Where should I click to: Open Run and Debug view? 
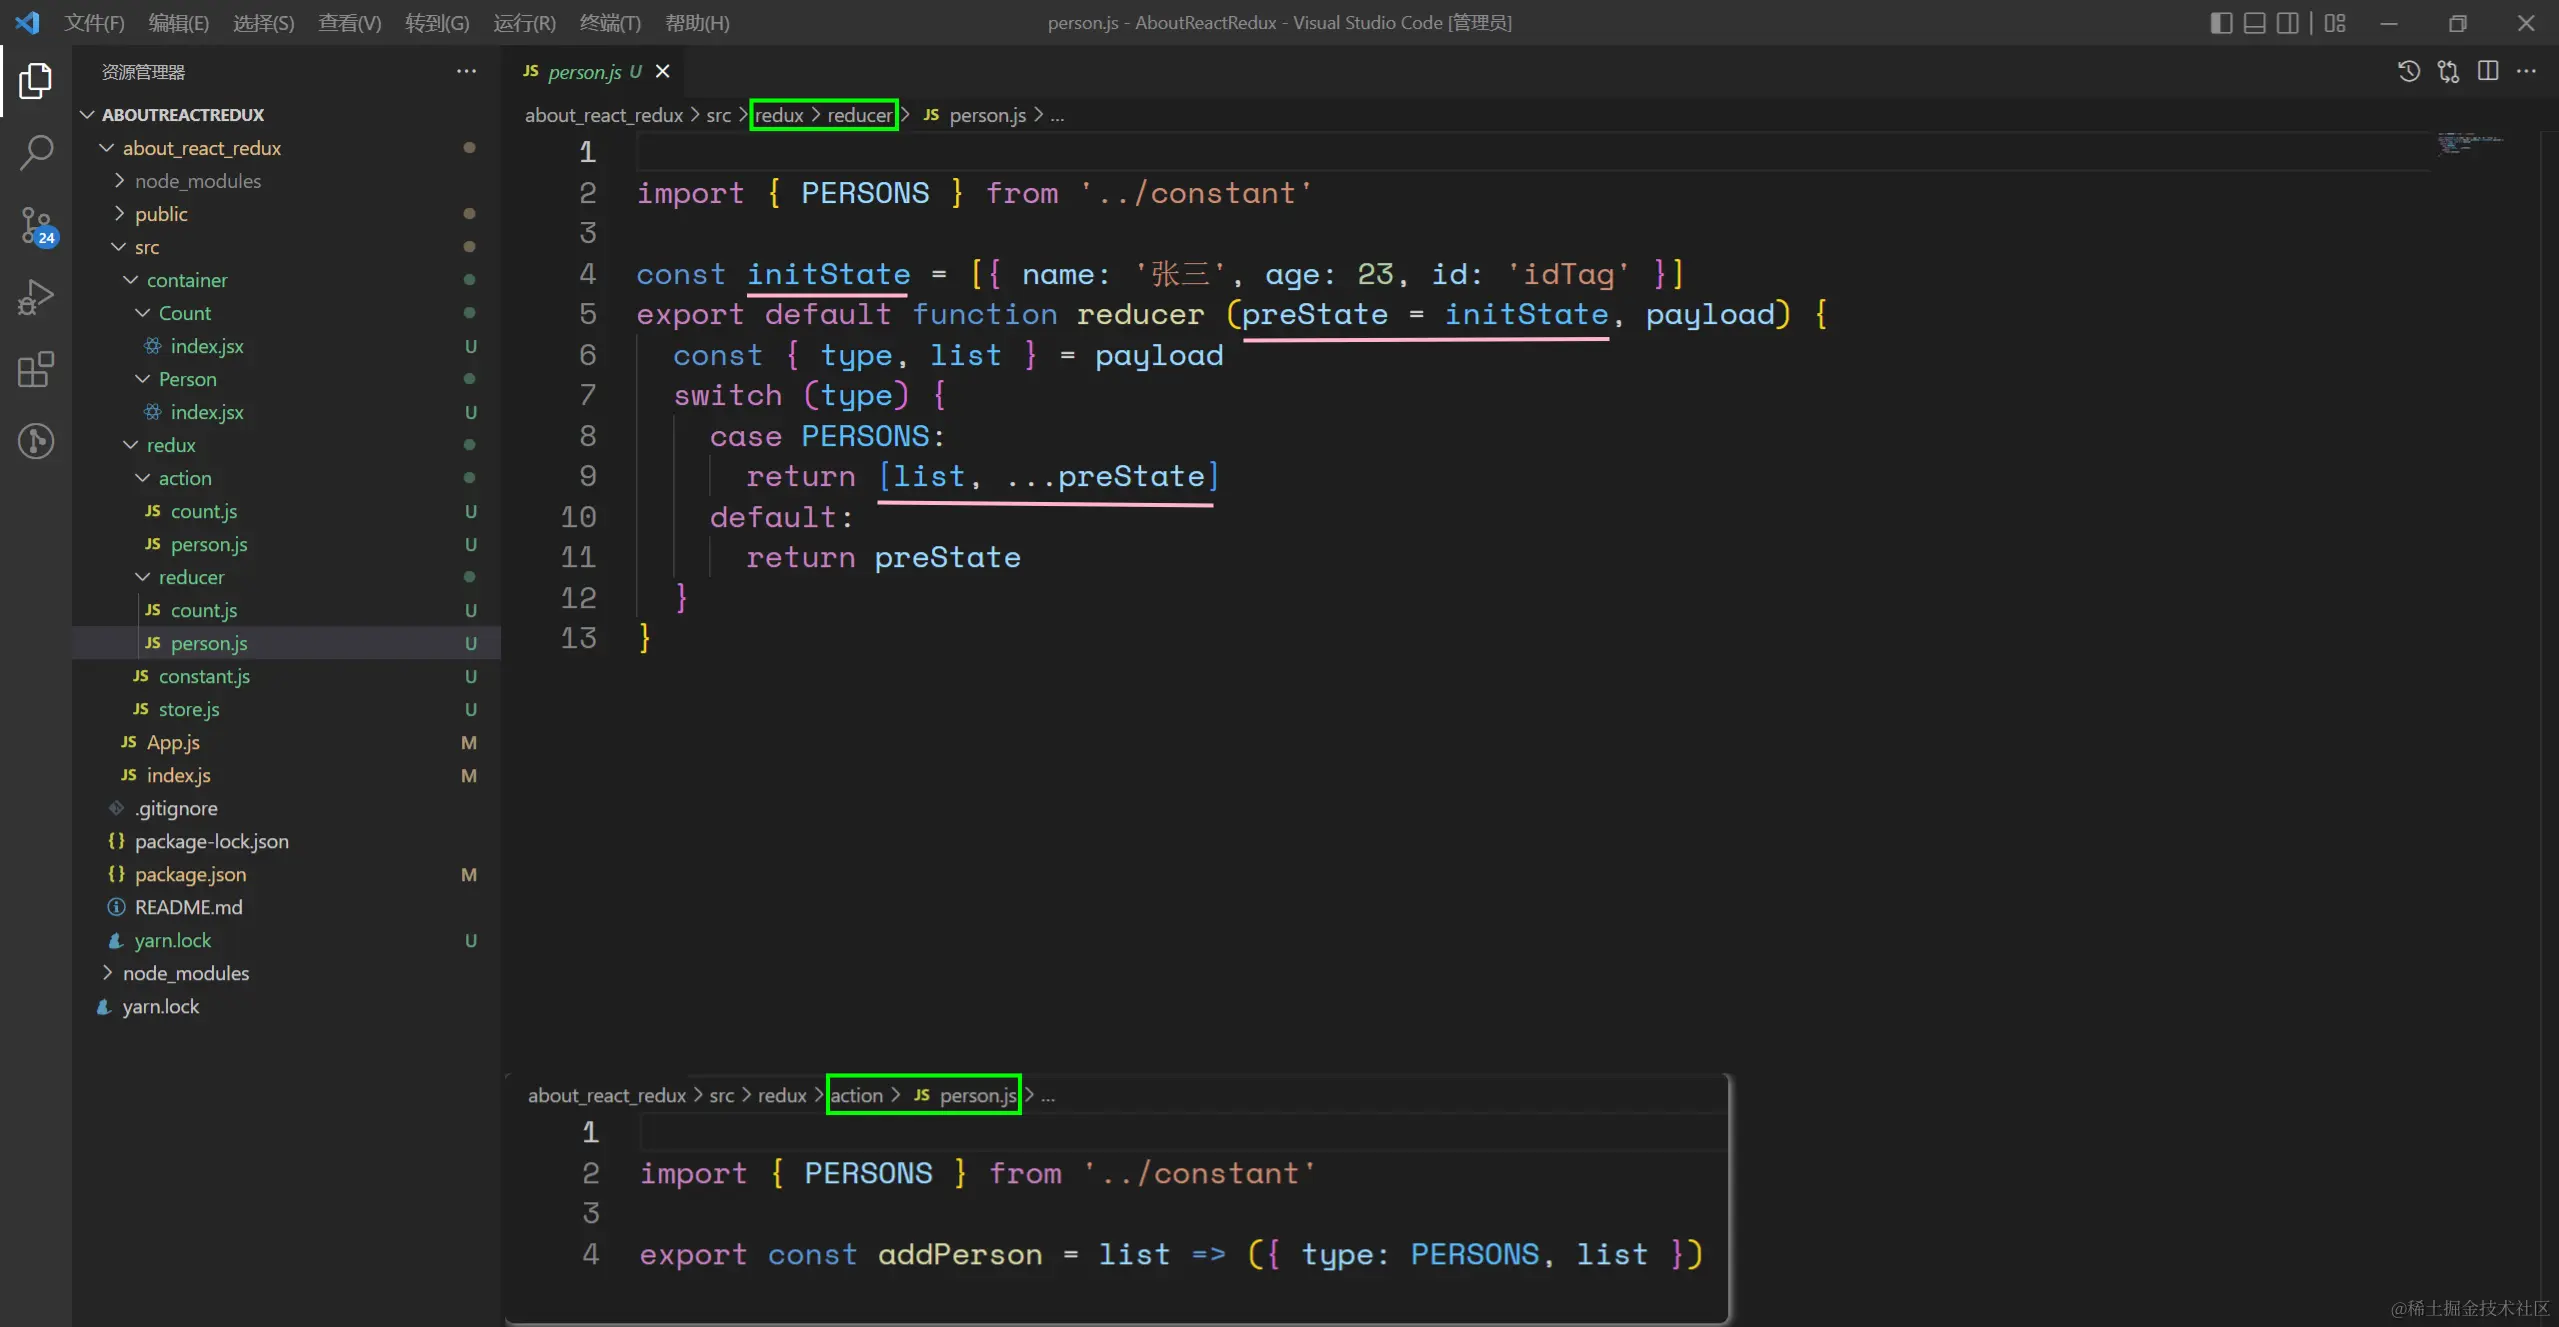point(36,297)
